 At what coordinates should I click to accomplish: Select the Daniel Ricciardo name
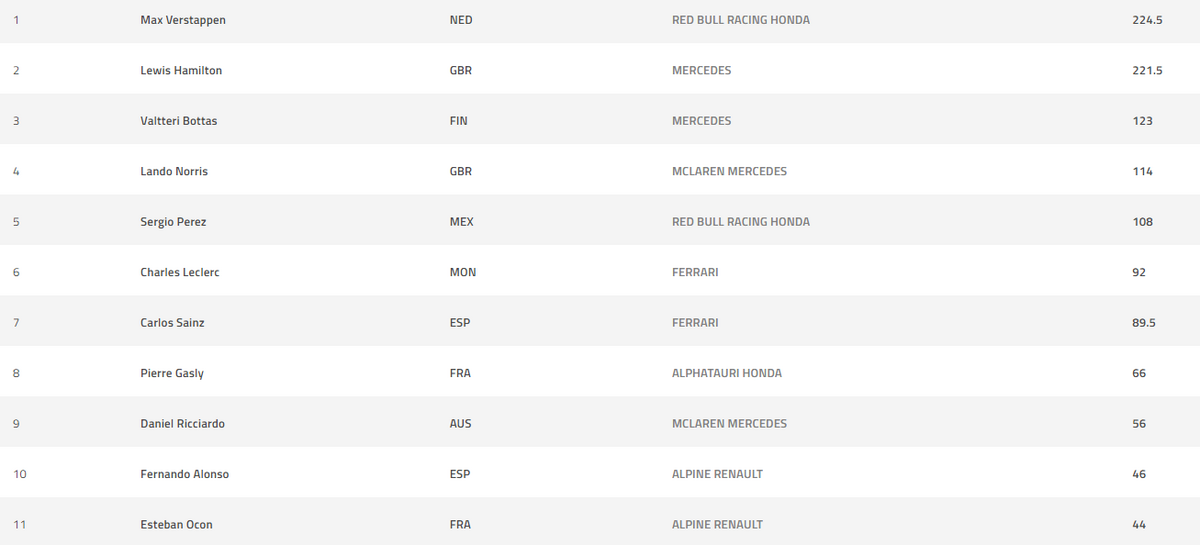182,424
